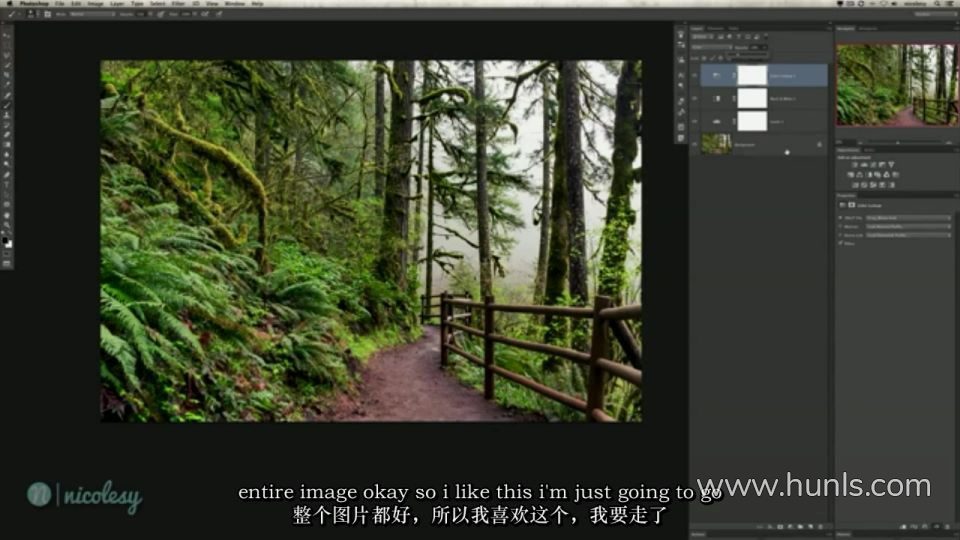Viewport: 960px width, 540px height.
Task: Open the File menu
Action: pyautogui.click(x=59, y=4)
